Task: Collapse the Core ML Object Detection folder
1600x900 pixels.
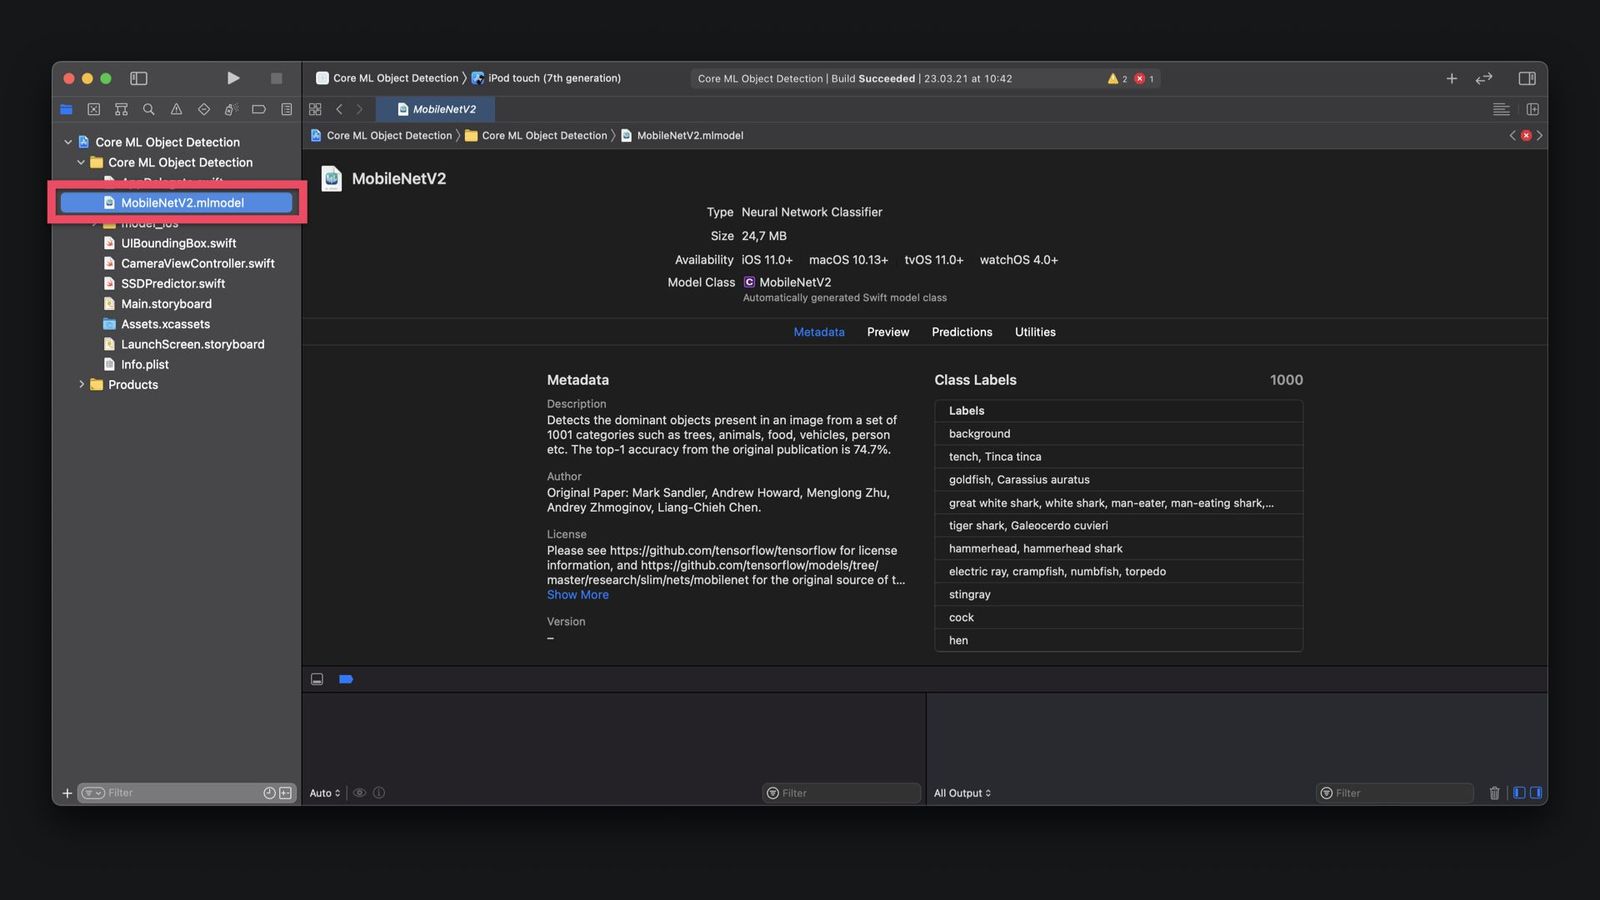Action: 80,162
